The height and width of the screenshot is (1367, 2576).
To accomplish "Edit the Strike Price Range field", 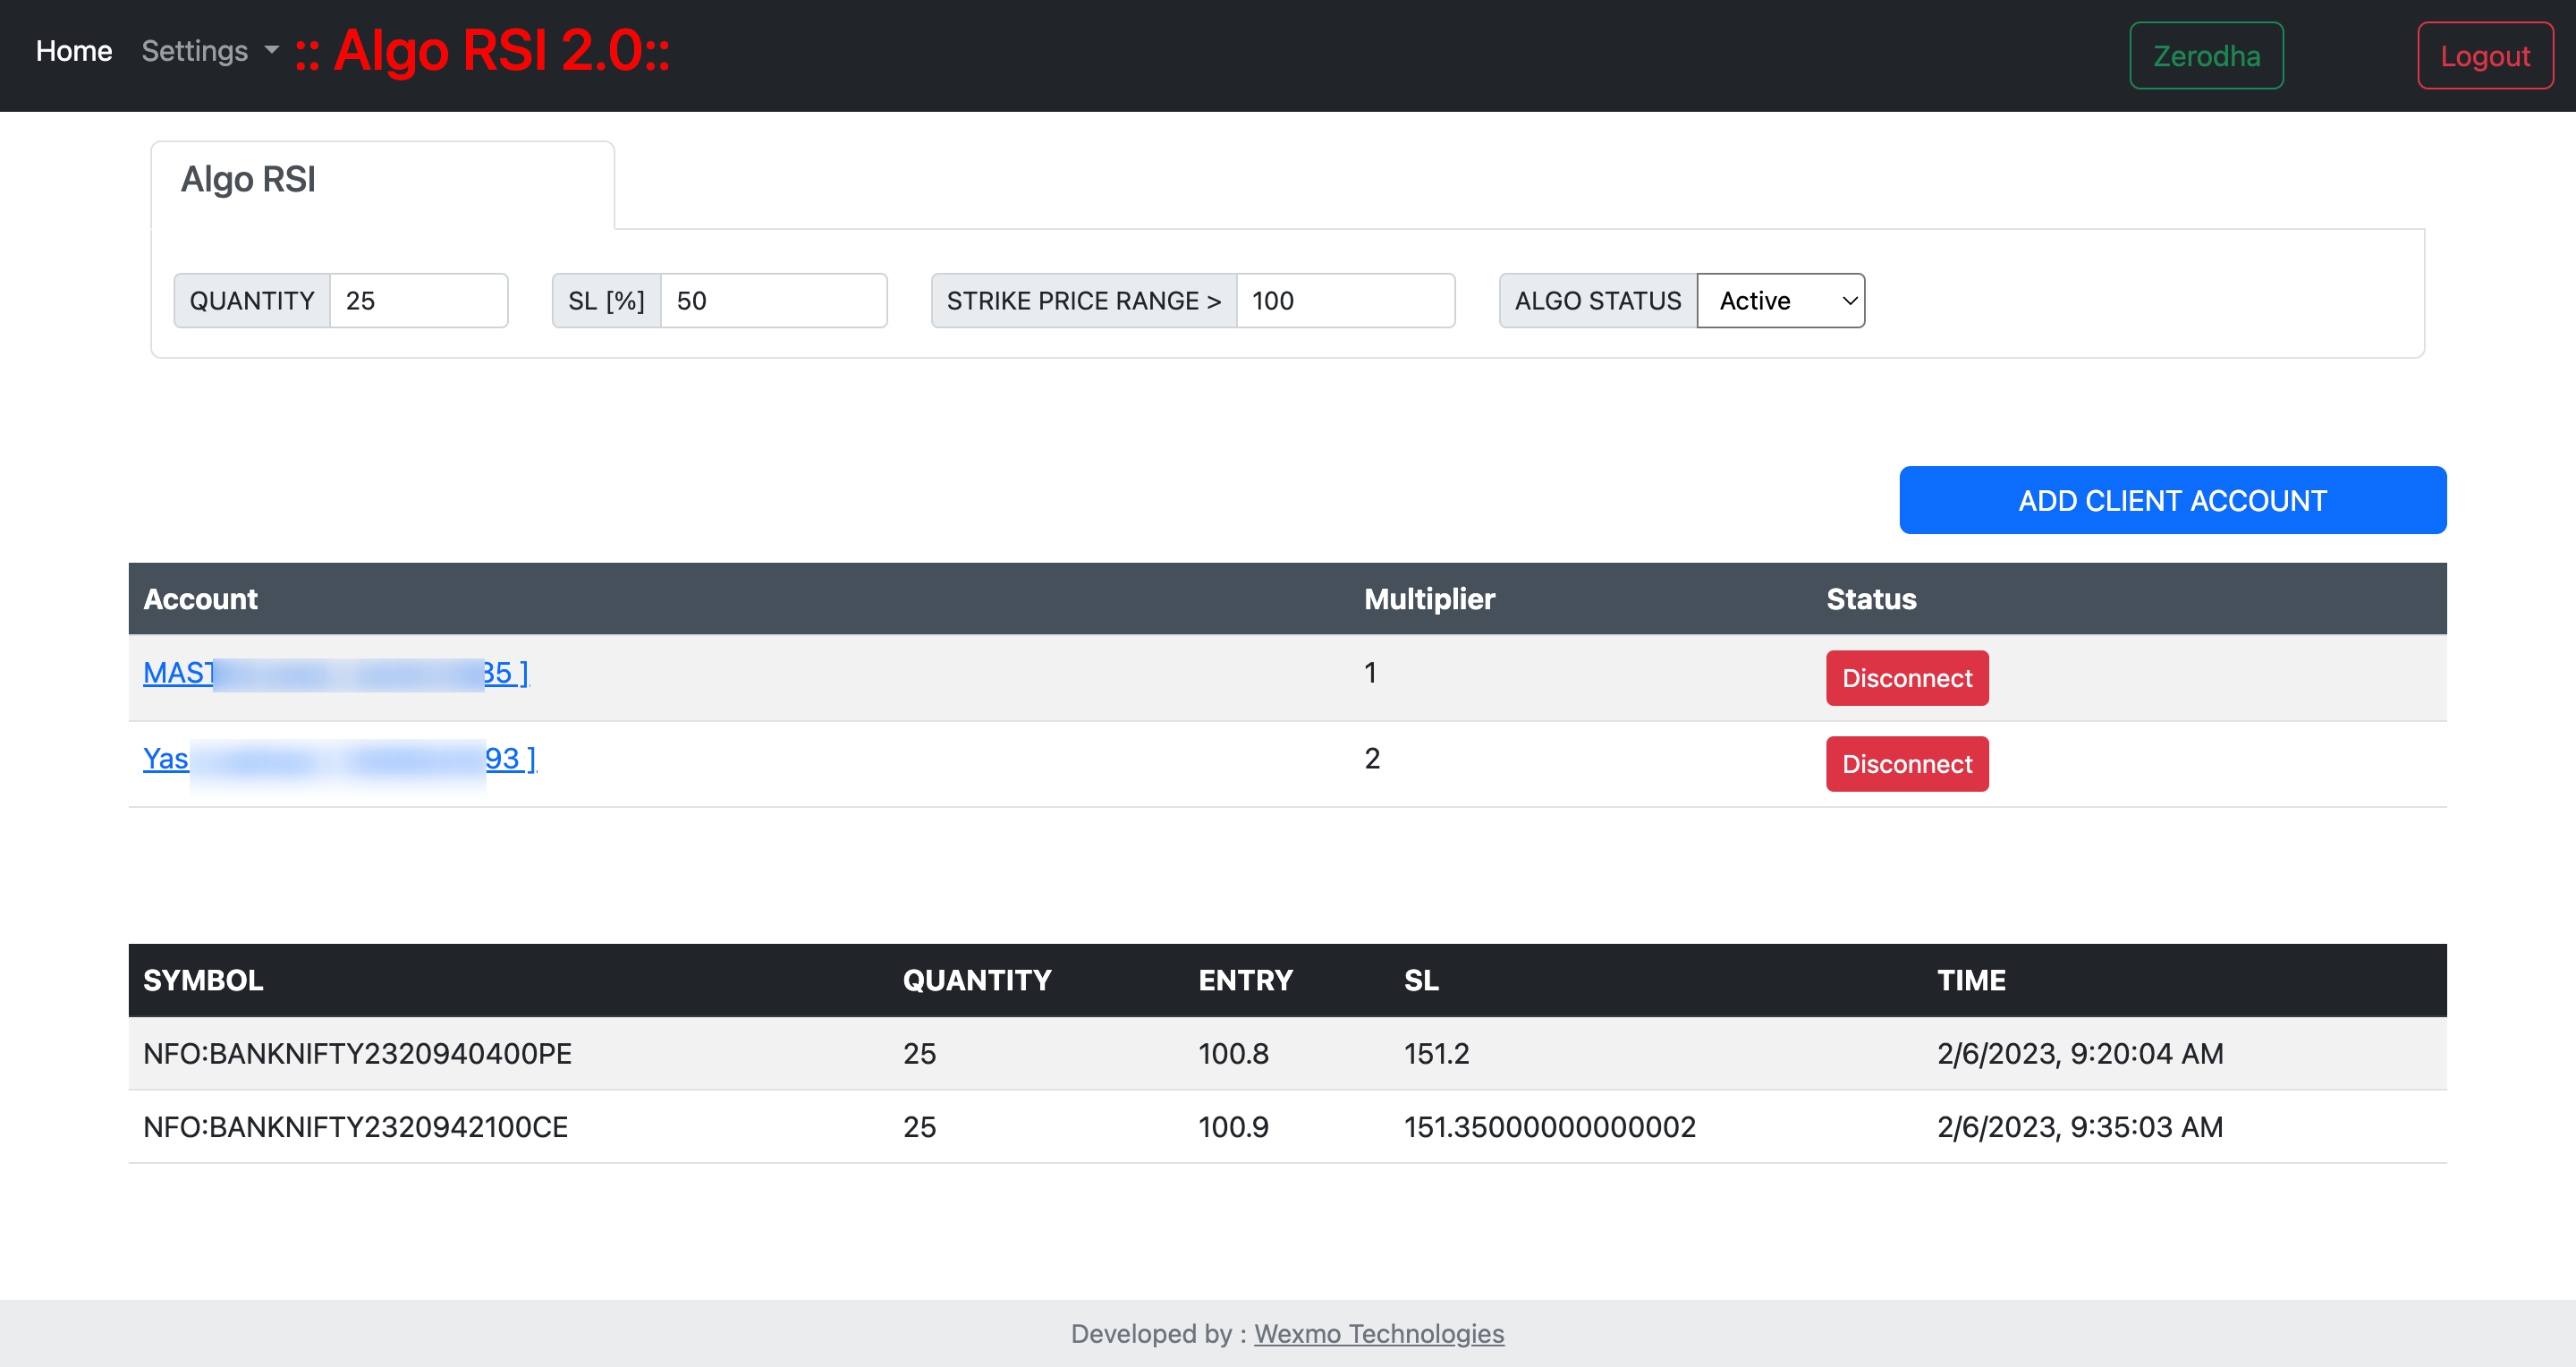I will pos(1344,301).
